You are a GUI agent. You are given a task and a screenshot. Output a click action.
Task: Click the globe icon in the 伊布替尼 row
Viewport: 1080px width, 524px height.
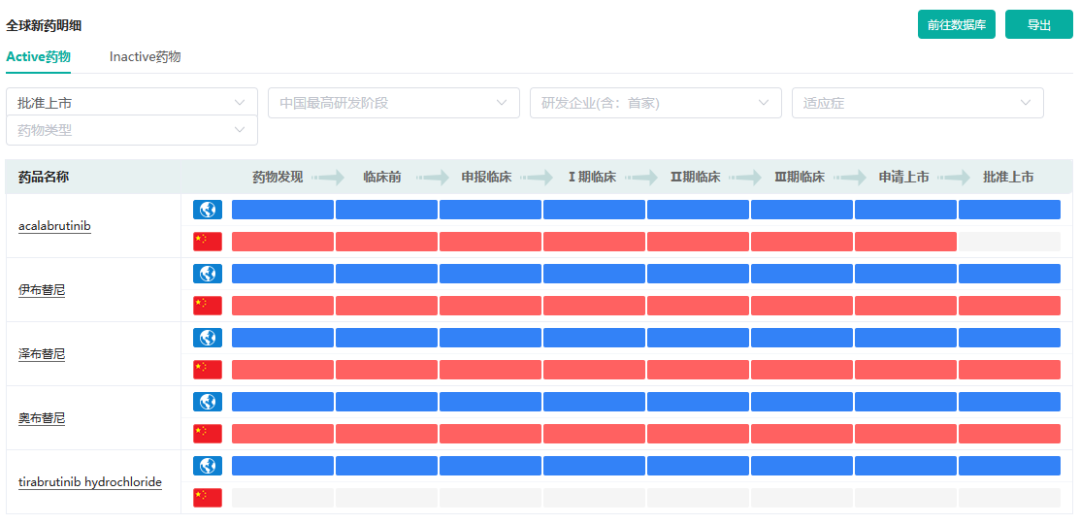pos(207,273)
